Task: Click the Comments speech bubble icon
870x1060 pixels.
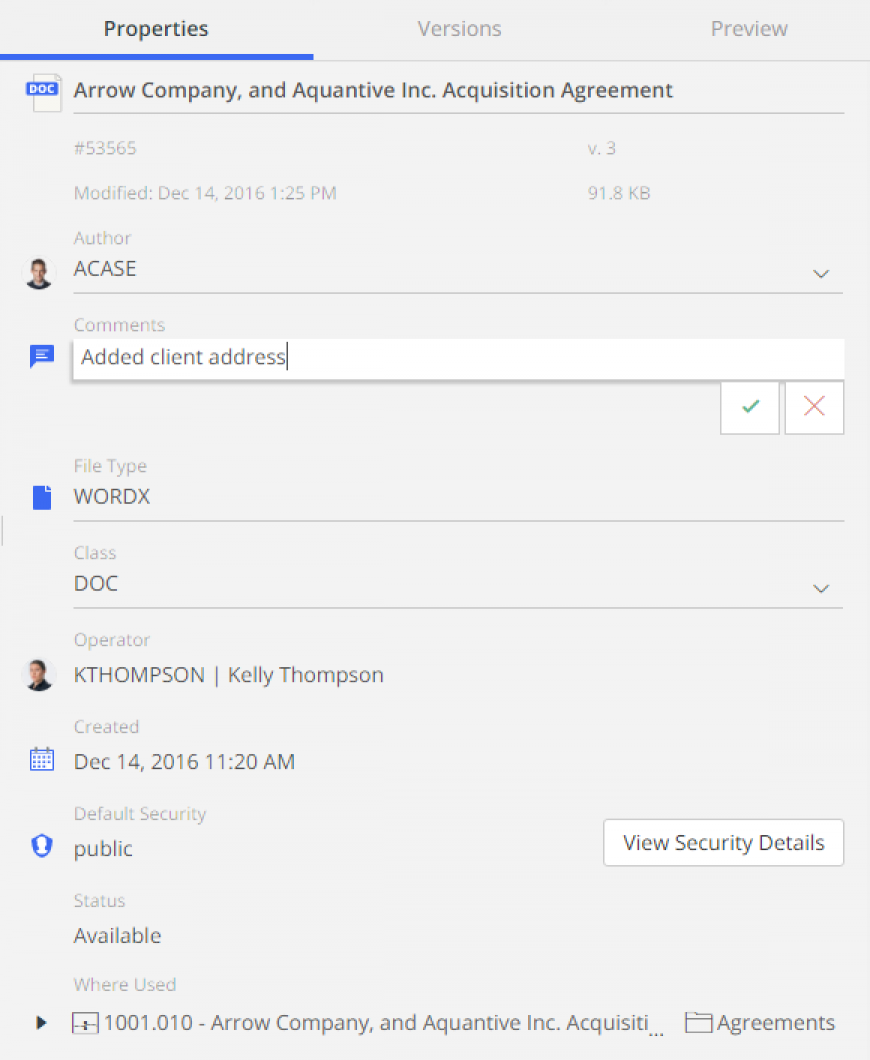Action: pos(42,356)
